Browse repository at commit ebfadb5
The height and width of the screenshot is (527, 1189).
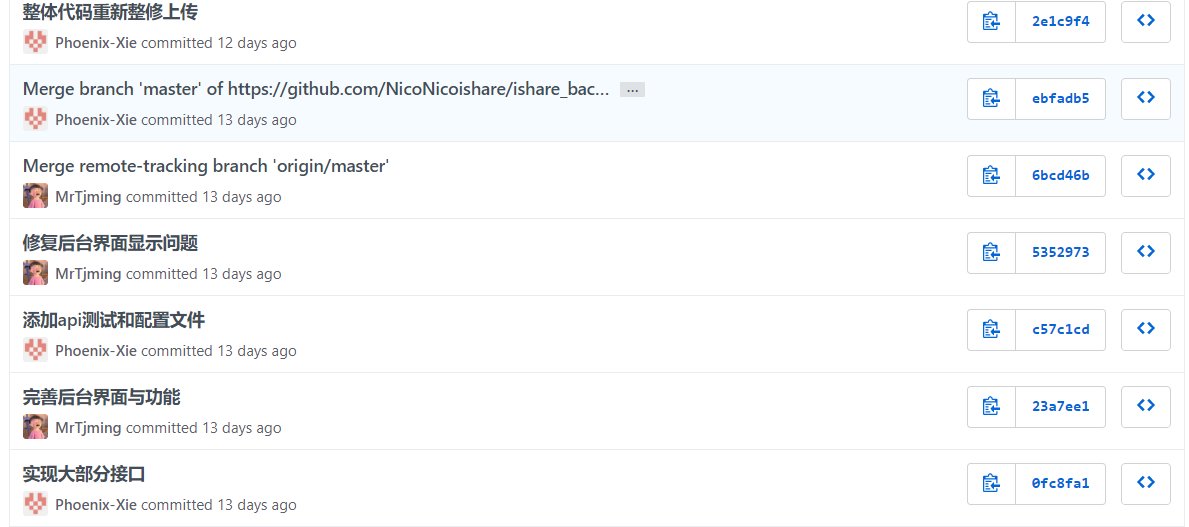(x=1146, y=98)
